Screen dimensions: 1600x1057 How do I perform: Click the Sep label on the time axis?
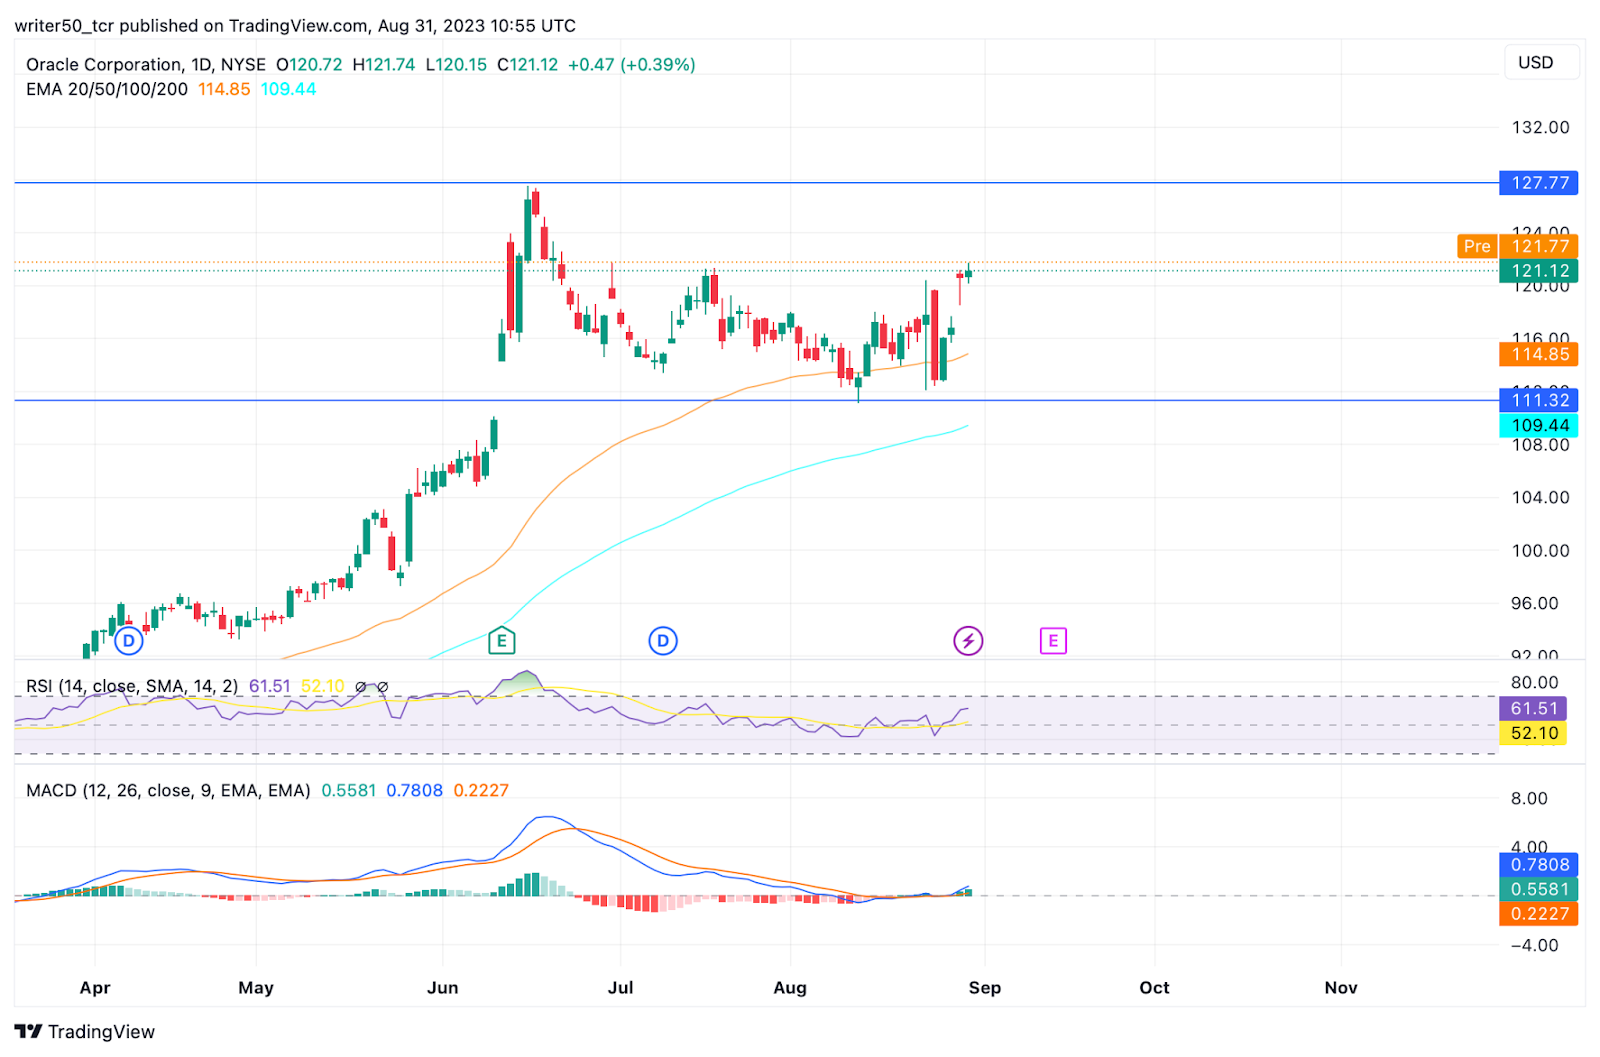(x=985, y=987)
